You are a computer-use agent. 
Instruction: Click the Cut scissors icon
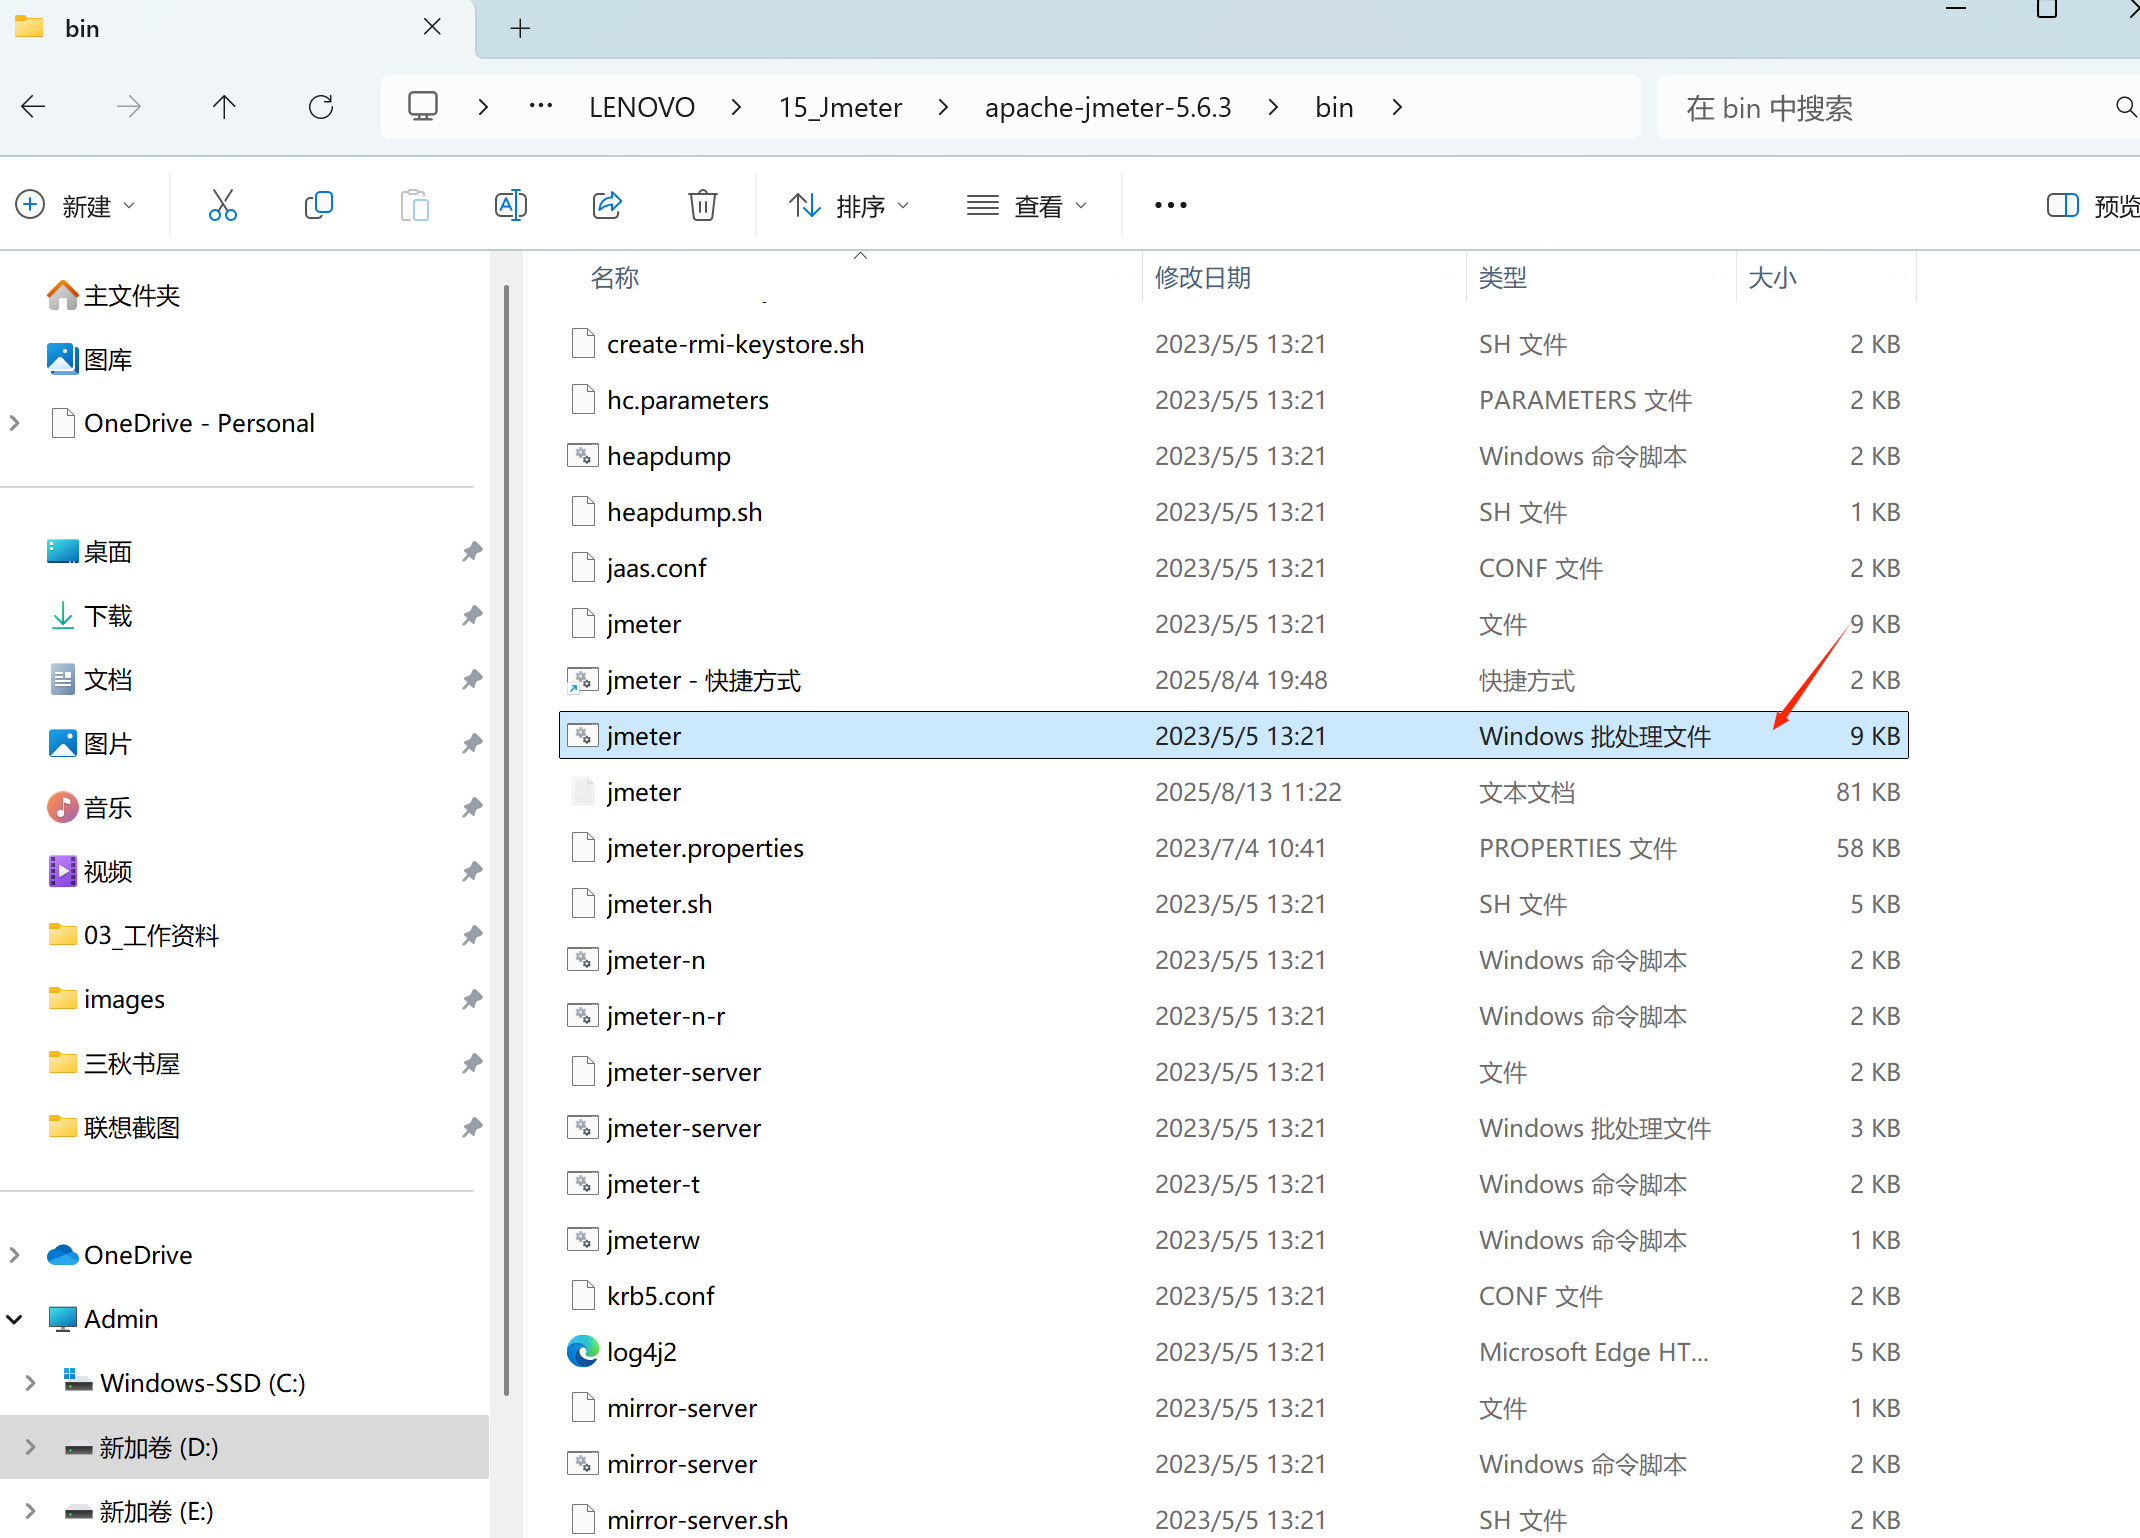click(222, 205)
